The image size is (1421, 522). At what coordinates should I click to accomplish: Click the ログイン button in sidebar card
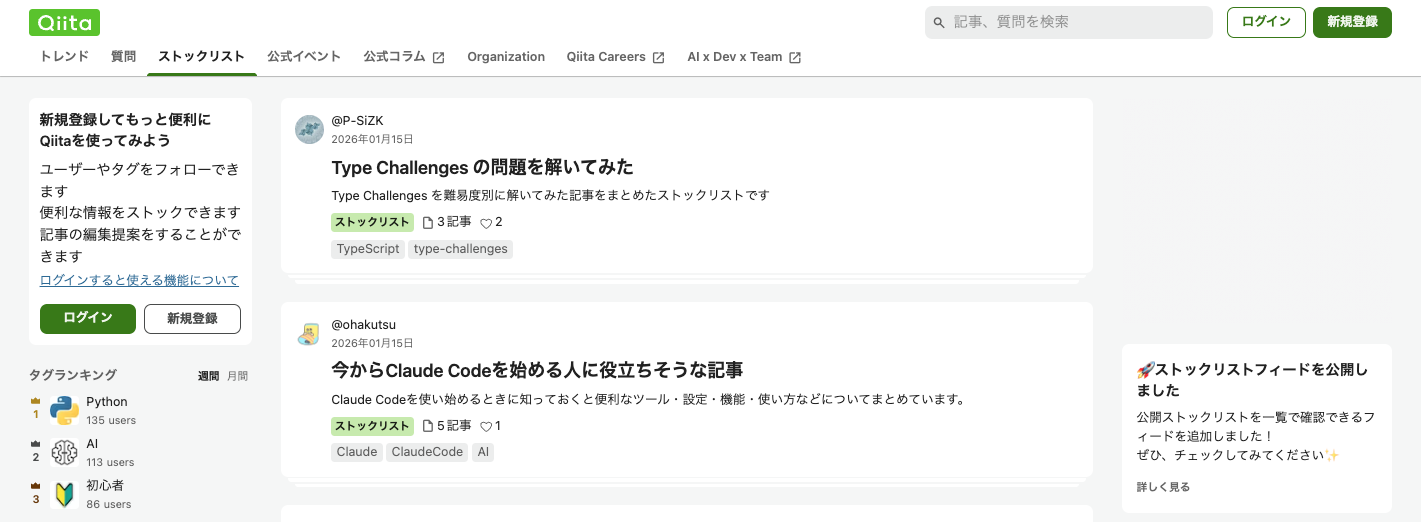[x=88, y=318]
